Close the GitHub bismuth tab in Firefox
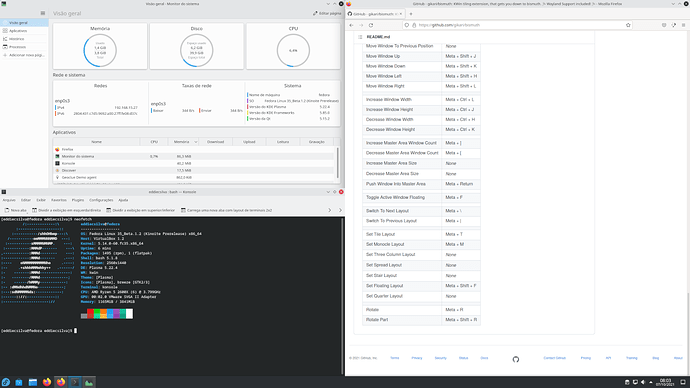This screenshot has width=690, height=388. pyautogui.click(x=400, y=14)
